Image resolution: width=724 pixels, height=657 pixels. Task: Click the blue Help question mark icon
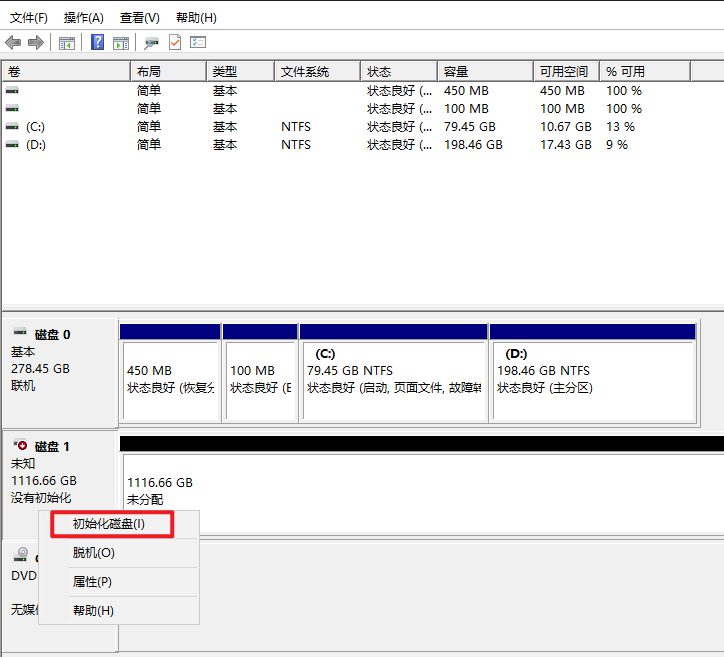click(98, 42)
